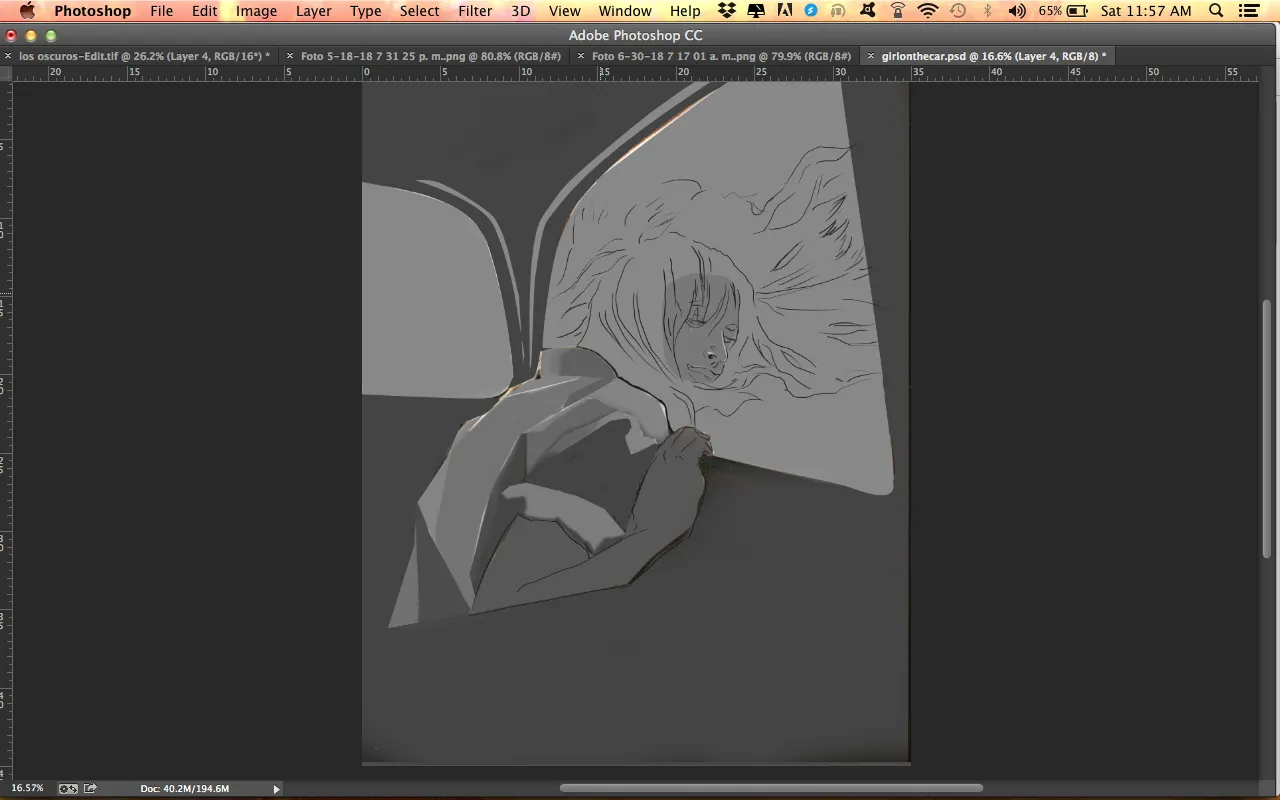Click the share/export icon in the status bar
The width and height of the screenshot is (1280, 800).
pos(91,788)
